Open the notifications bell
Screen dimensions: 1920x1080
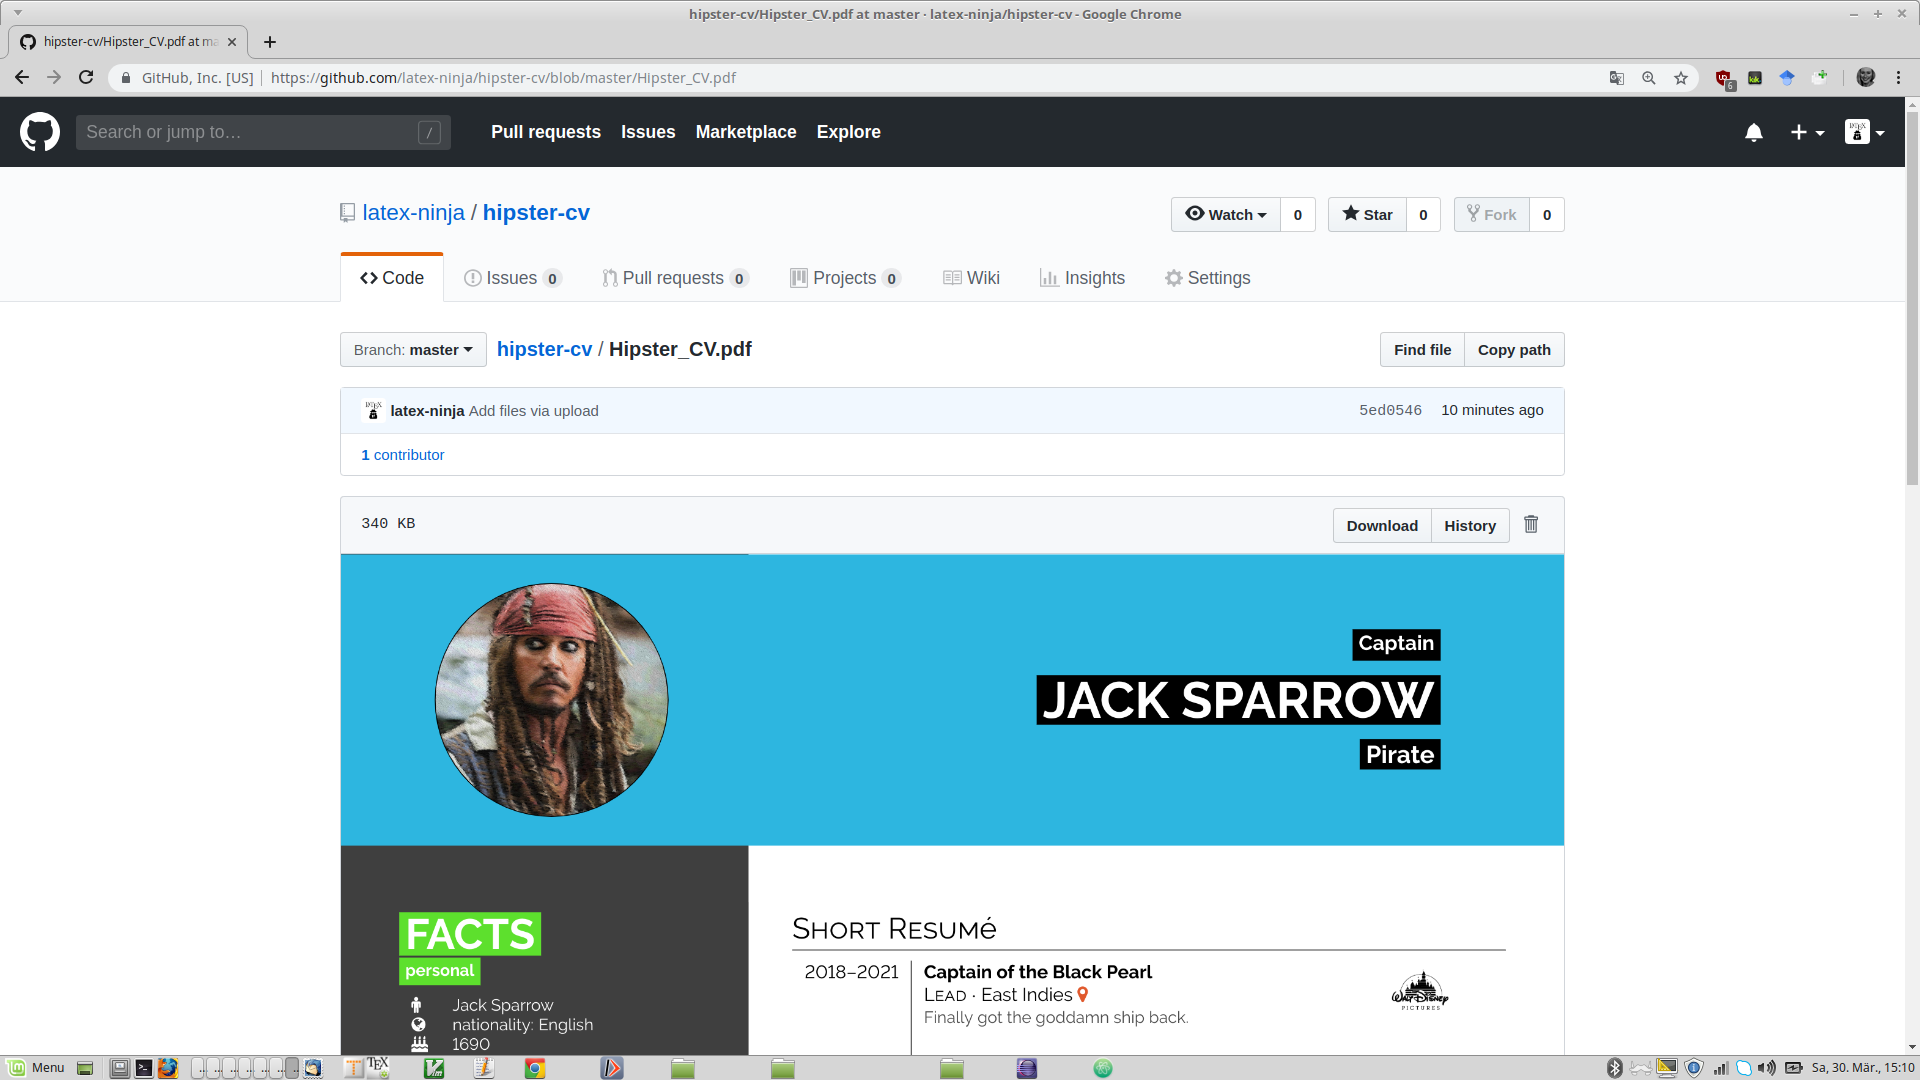(x=1754, y=132)
